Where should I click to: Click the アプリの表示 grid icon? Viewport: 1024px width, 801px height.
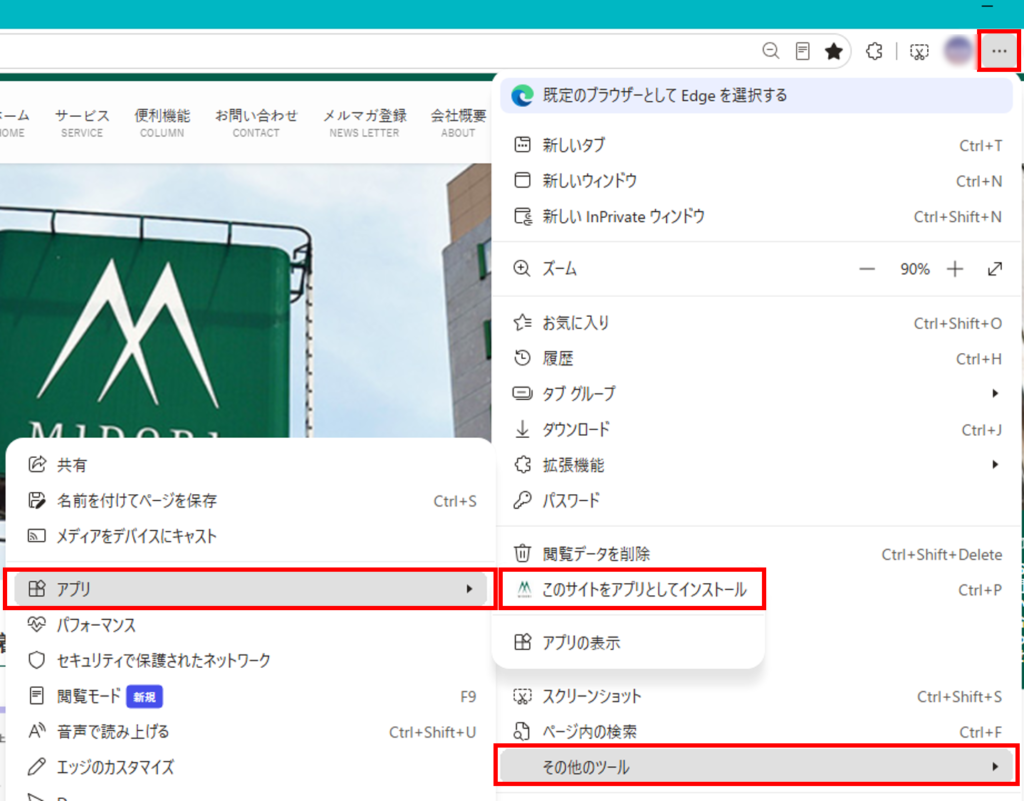[x=522, y=642]
